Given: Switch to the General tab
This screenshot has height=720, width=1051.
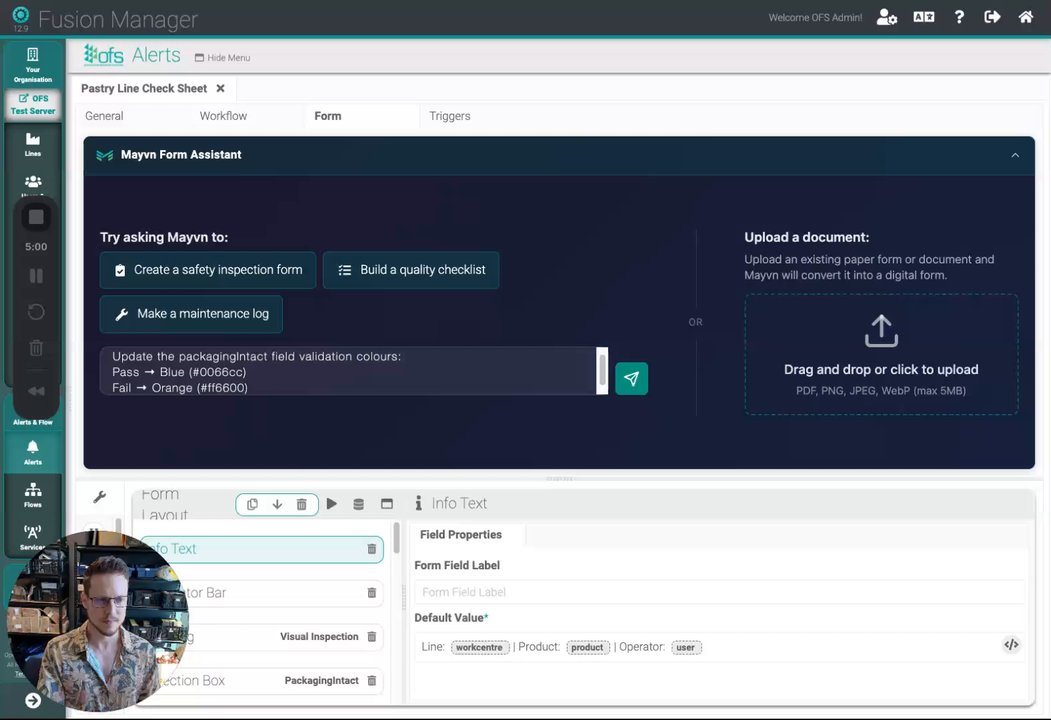Looking at the screenshot, I should pos(104,116).
